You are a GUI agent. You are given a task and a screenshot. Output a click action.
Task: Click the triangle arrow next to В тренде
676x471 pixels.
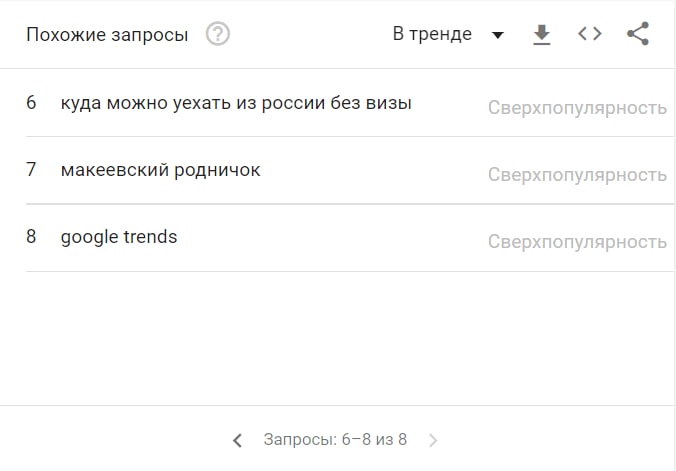[x=498, y=36]
